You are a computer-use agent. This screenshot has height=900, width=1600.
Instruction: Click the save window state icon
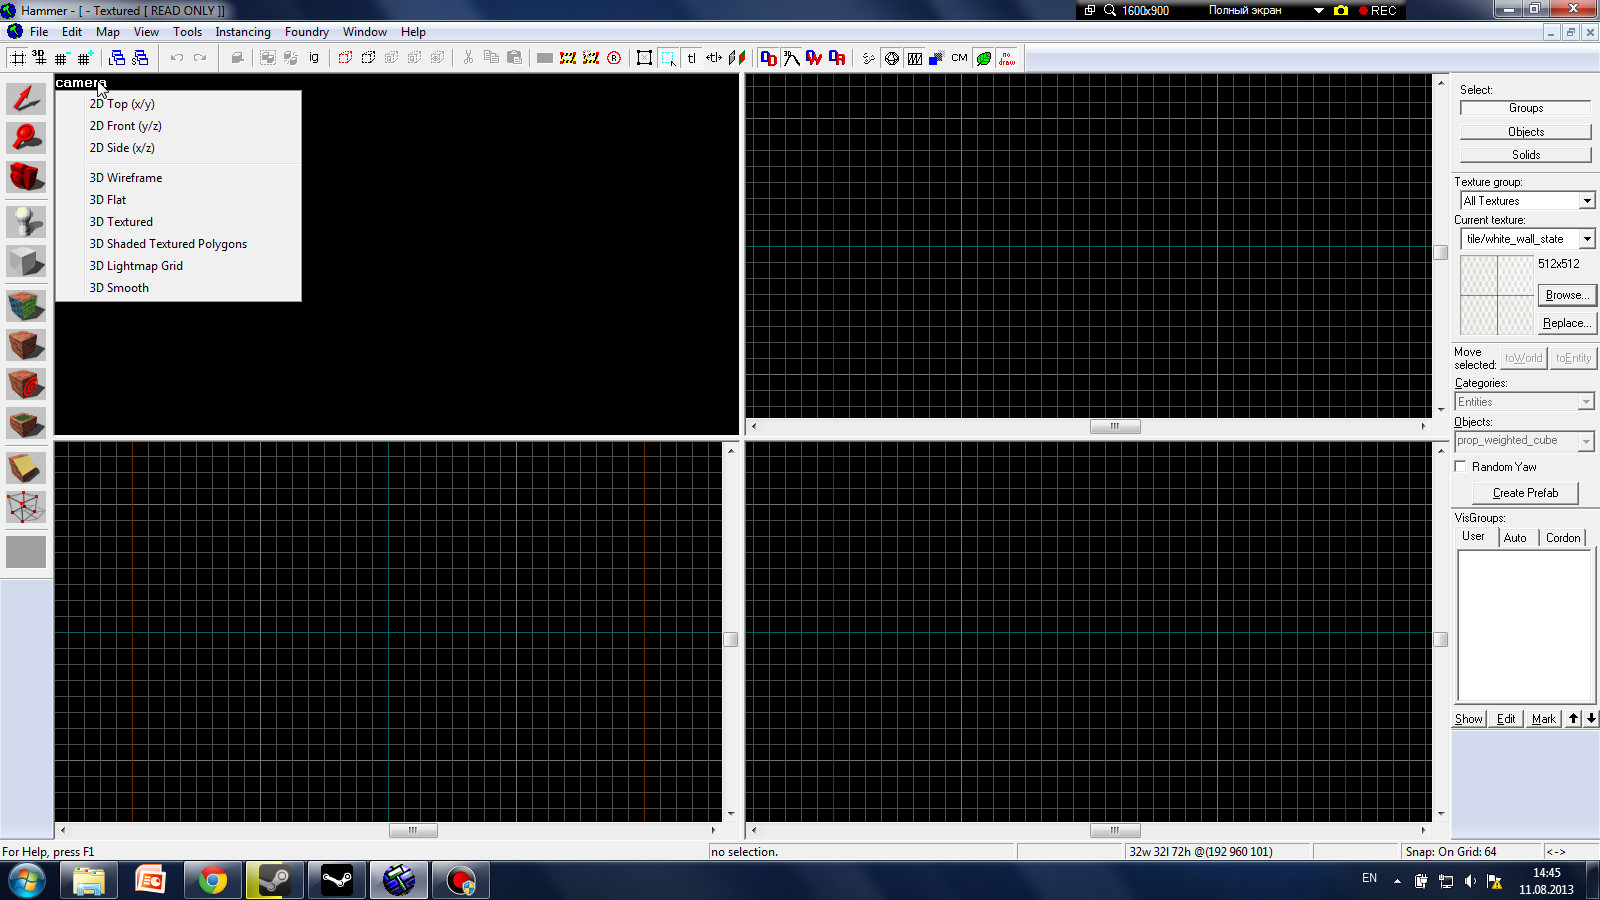coord(141,58)
